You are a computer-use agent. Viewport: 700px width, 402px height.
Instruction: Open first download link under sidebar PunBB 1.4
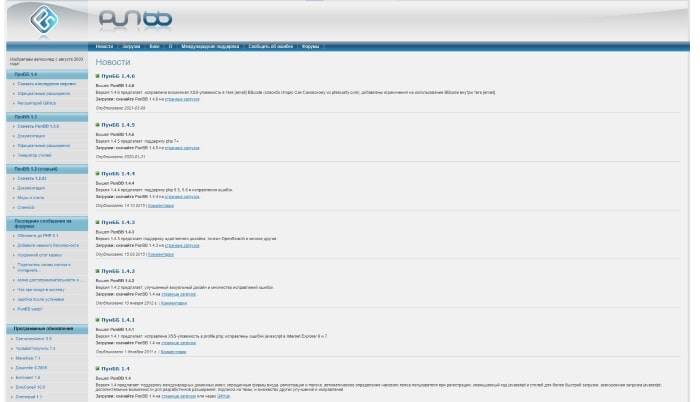pos(46,84)
